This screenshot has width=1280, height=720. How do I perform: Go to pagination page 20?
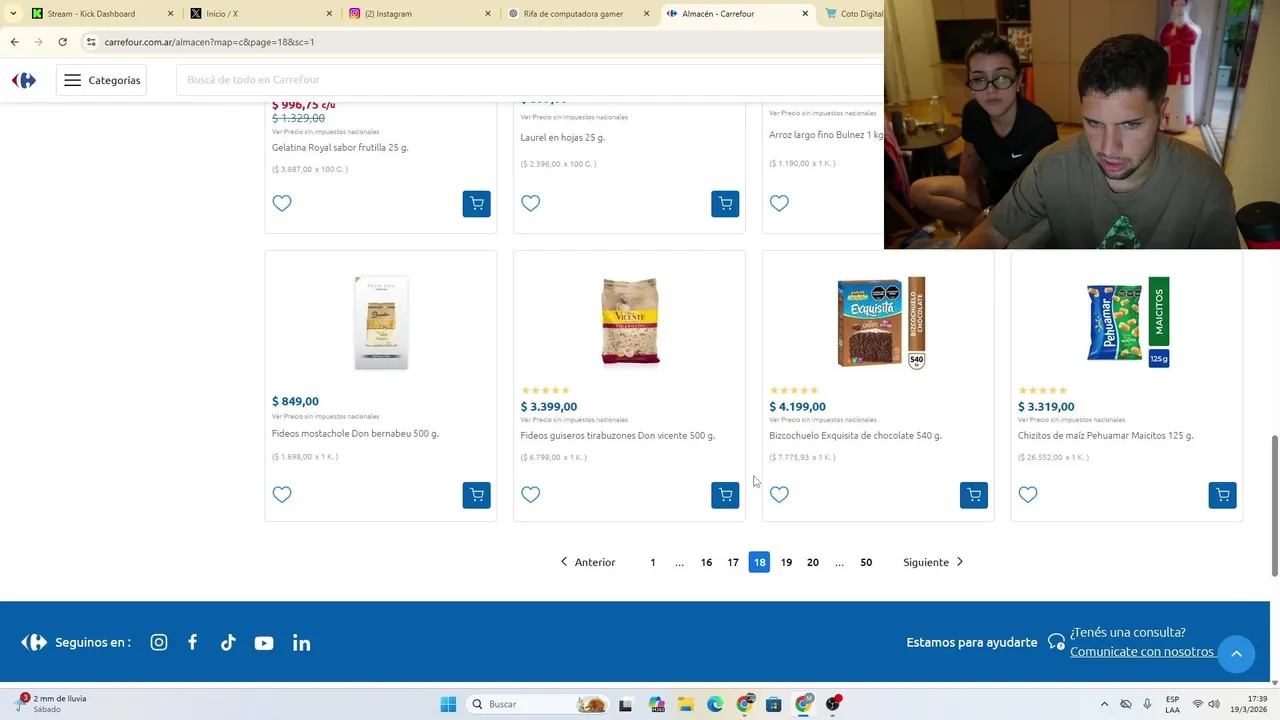(x=813, y=562)
